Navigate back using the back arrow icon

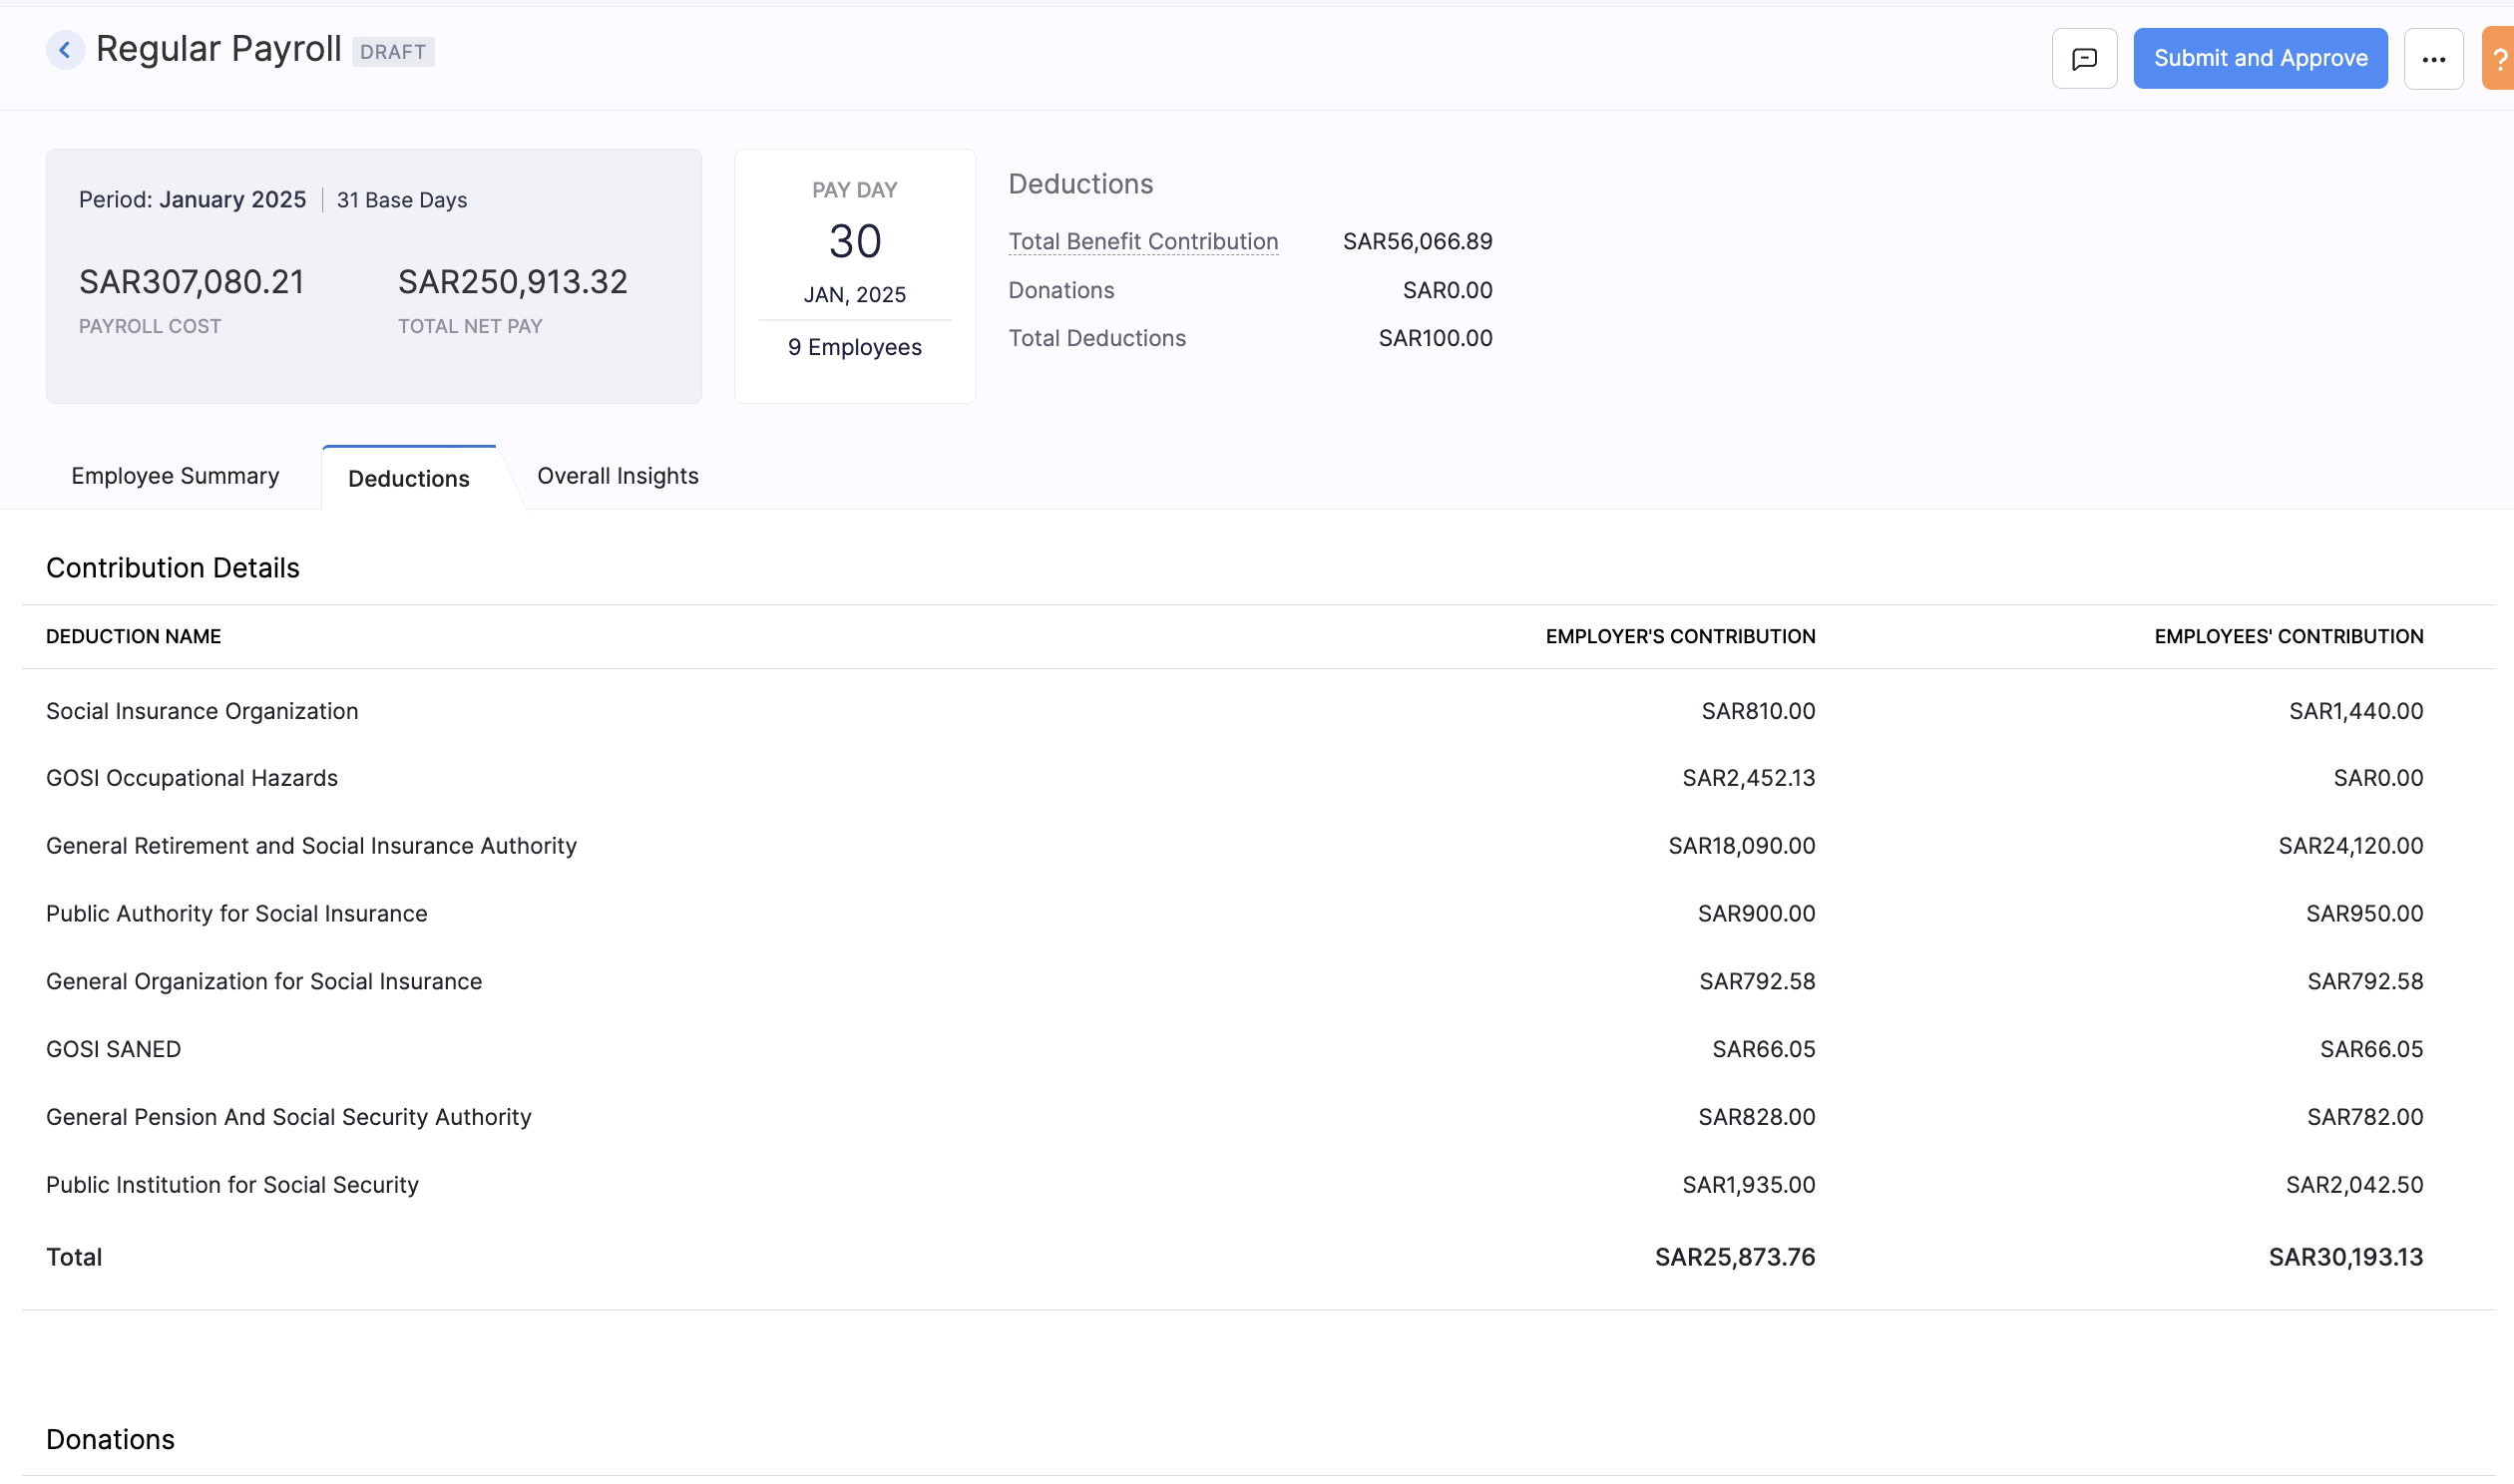[65, 50]
